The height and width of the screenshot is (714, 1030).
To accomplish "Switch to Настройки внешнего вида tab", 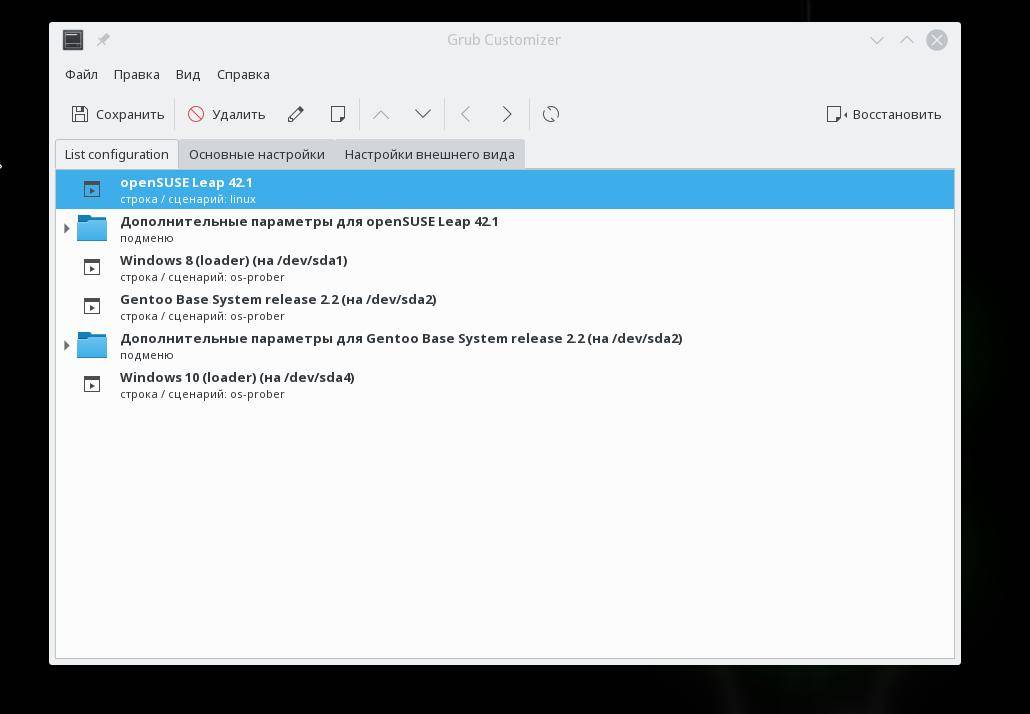I will pos(429,154).
